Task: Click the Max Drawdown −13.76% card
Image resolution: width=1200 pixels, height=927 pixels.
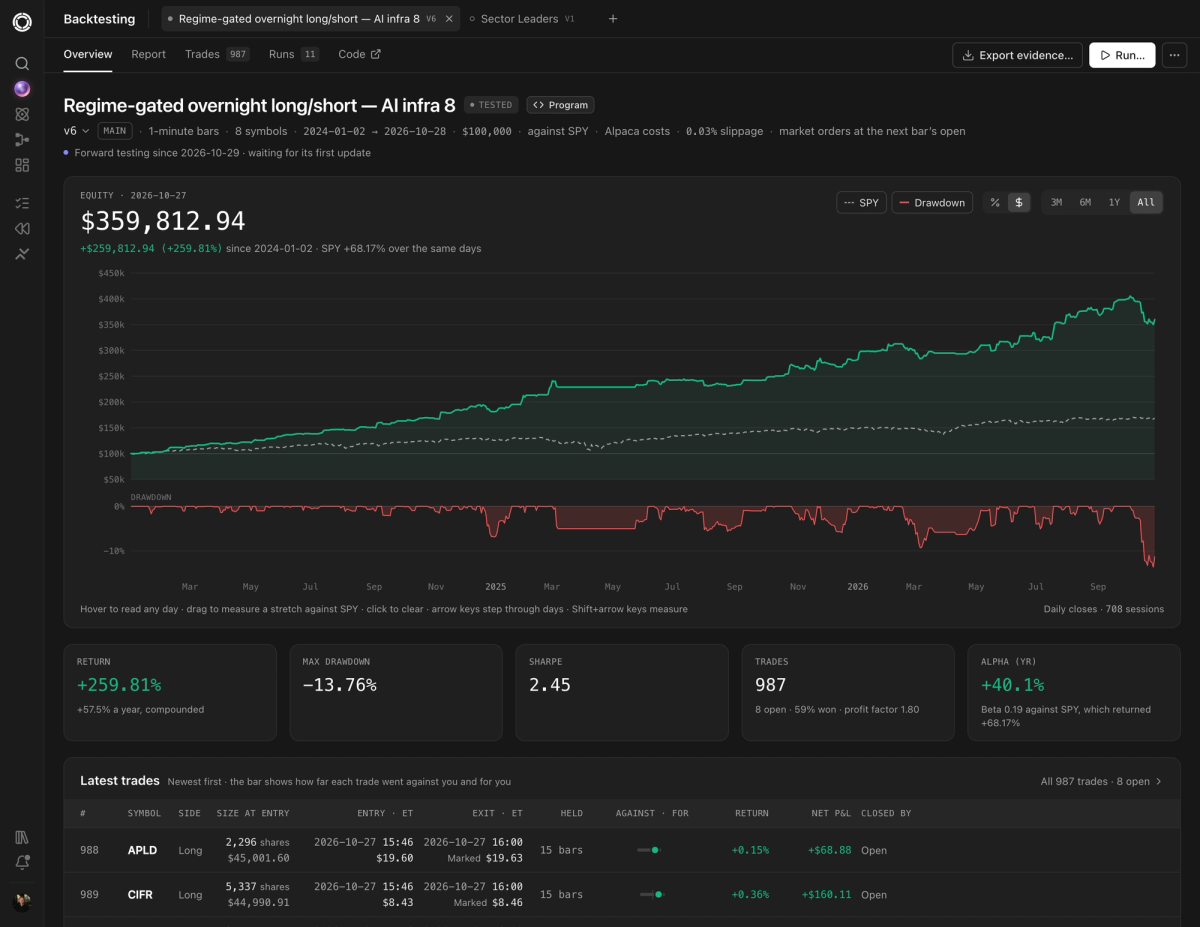Action: coord(396,692)
